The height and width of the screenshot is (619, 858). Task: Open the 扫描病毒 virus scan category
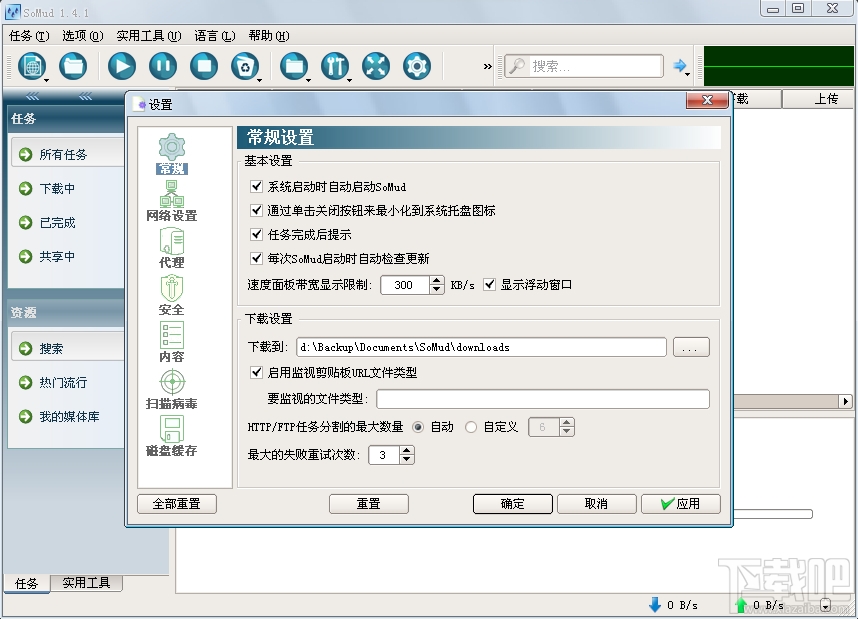click(x=172, y=389)
